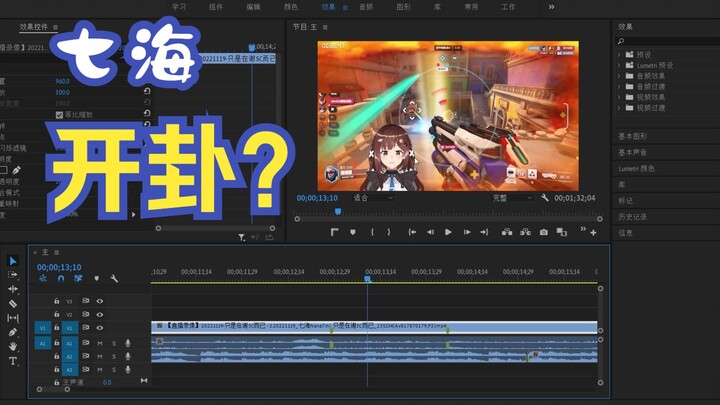720x405 pixels.
Task: Toggle uniform scale checkbox
Action: (x=59, y=115)
